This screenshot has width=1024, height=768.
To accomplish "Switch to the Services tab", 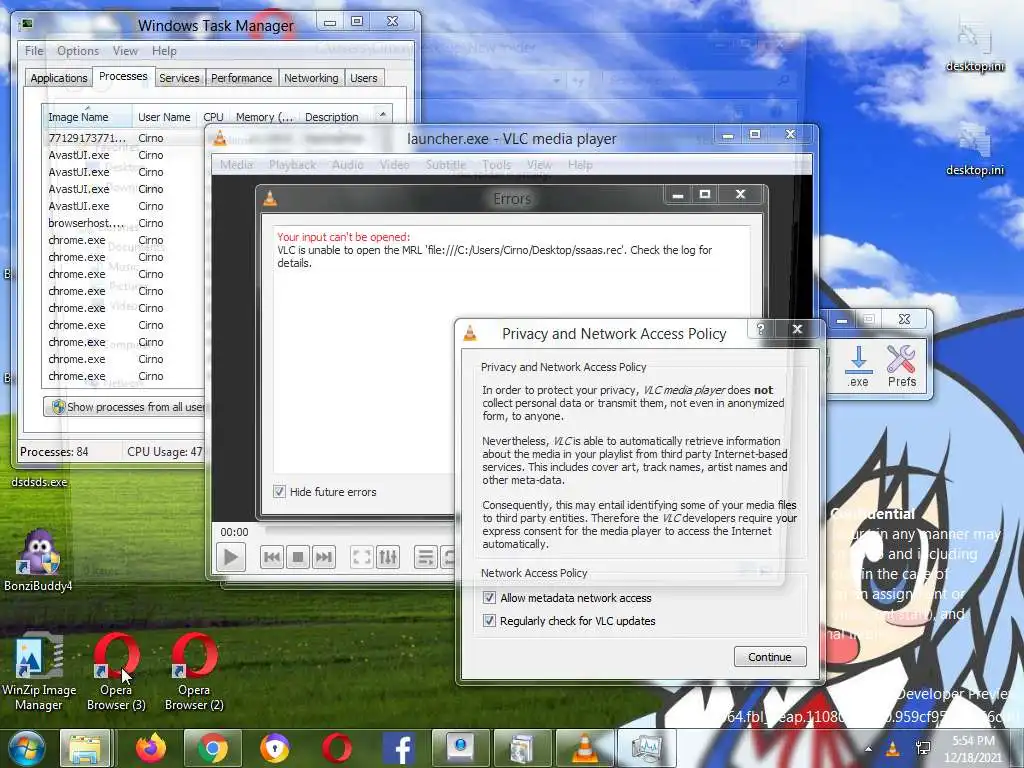I will 179,78.
